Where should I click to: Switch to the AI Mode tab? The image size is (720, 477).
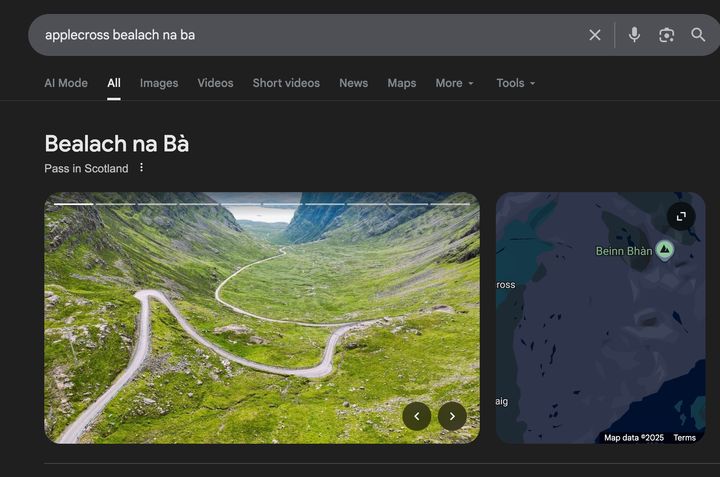click(x=66, y=83)
